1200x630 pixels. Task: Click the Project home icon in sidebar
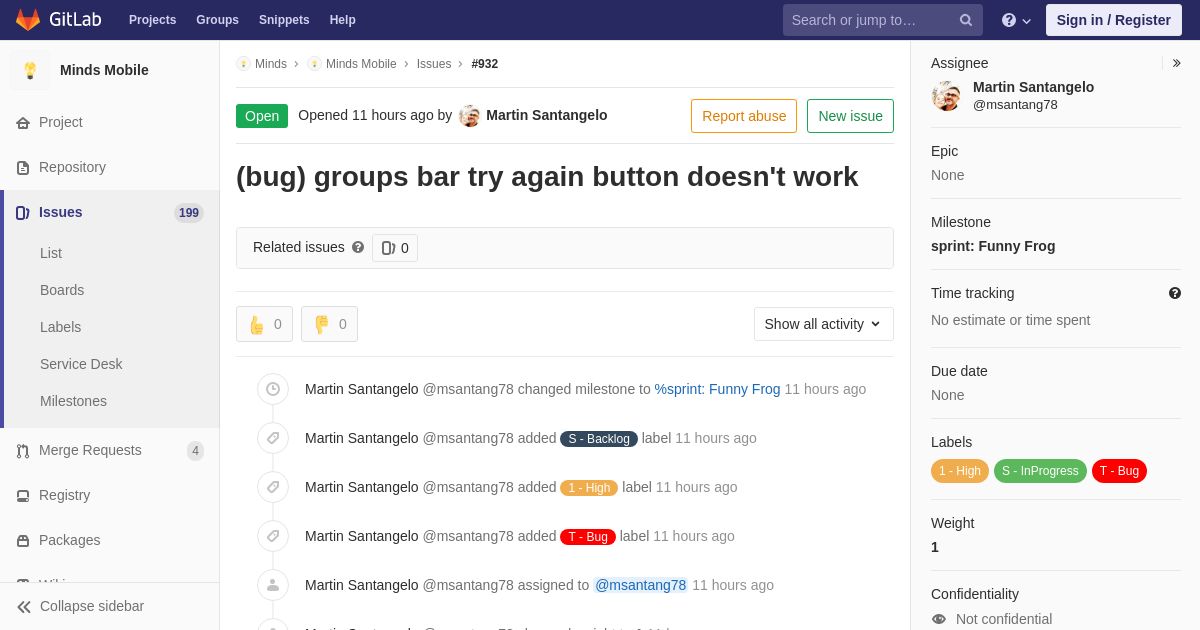tap(23, 123)
